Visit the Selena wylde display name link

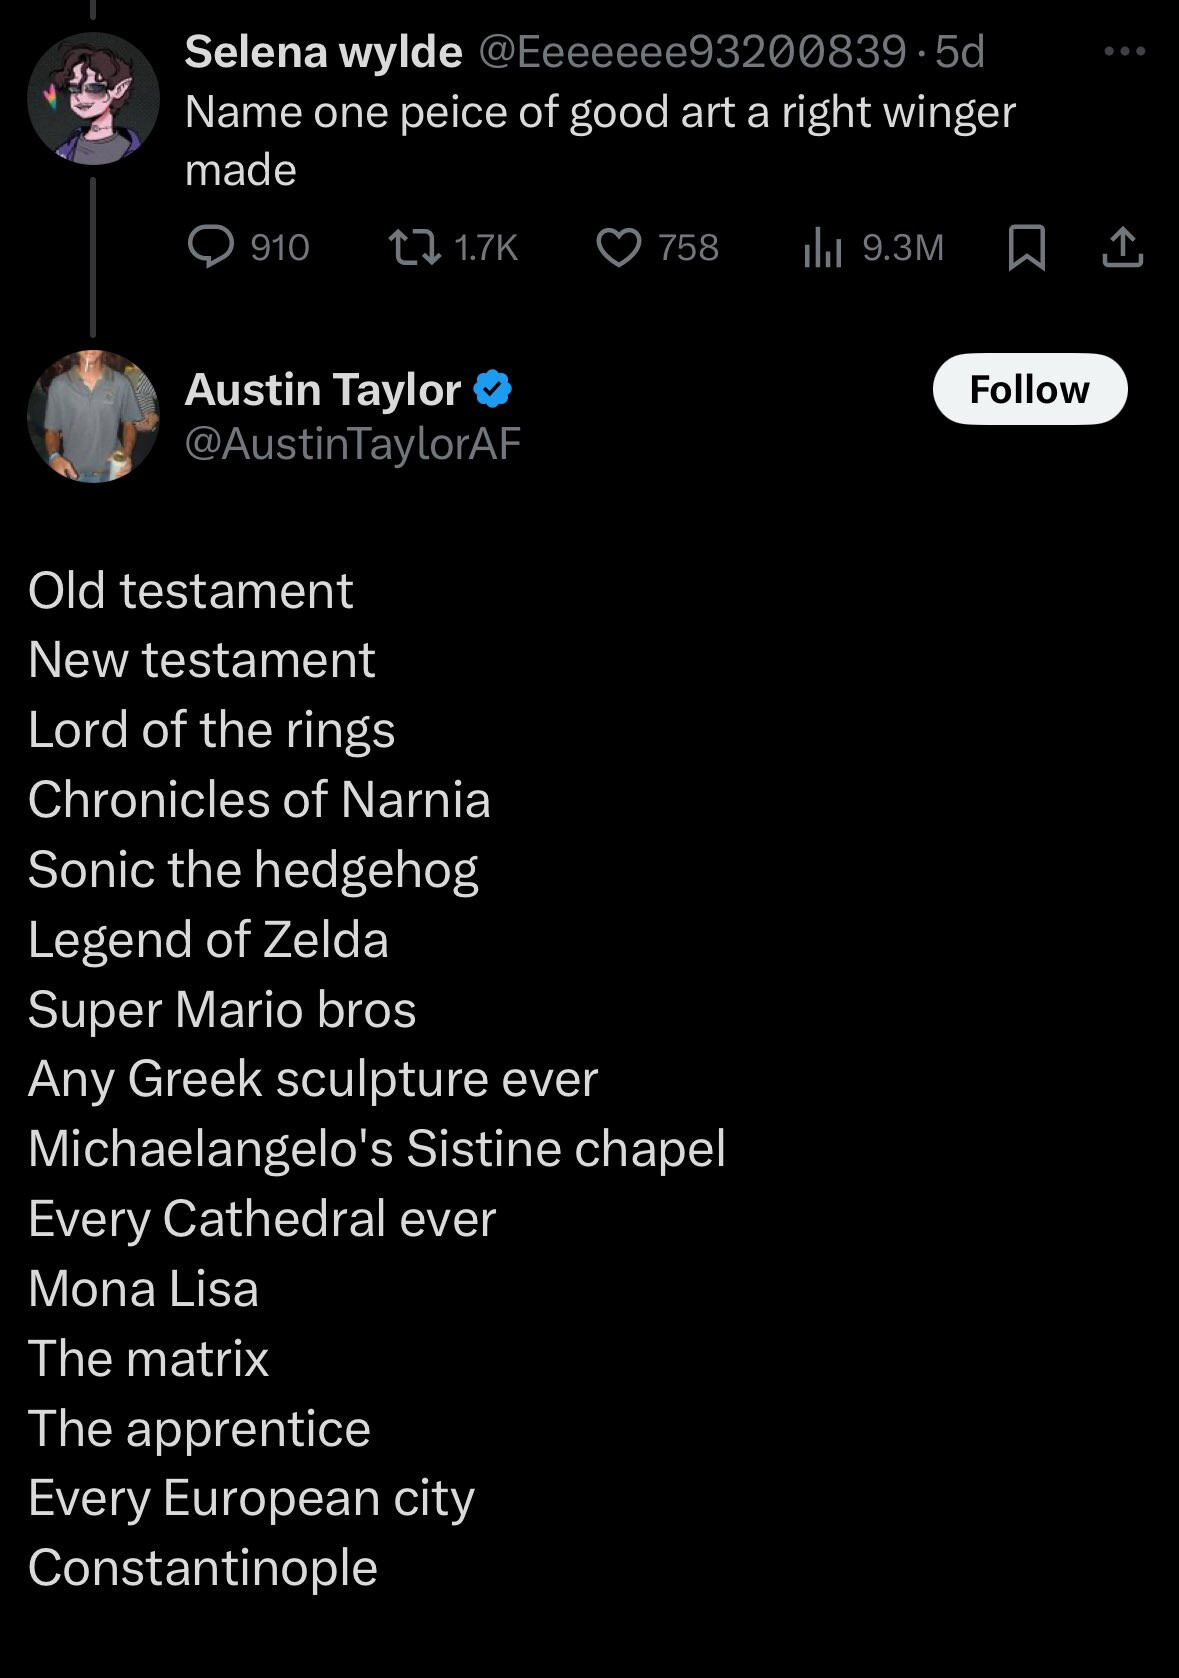tap(323, 52)
